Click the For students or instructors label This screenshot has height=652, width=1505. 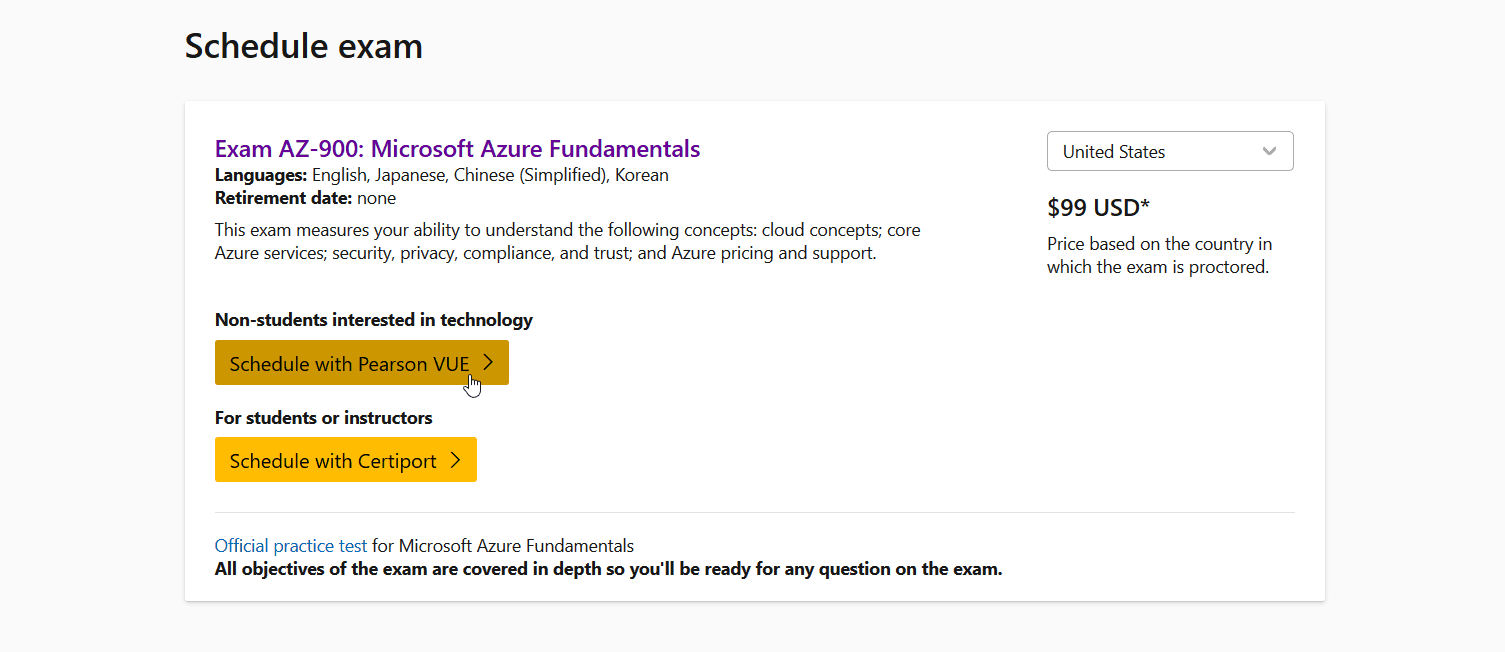coord(323,417)
